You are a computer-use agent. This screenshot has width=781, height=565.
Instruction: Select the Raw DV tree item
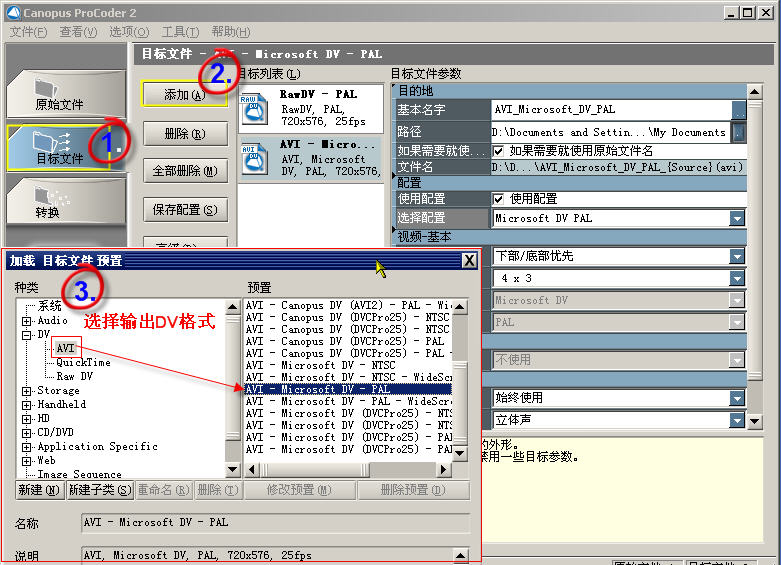click(75, 376)
